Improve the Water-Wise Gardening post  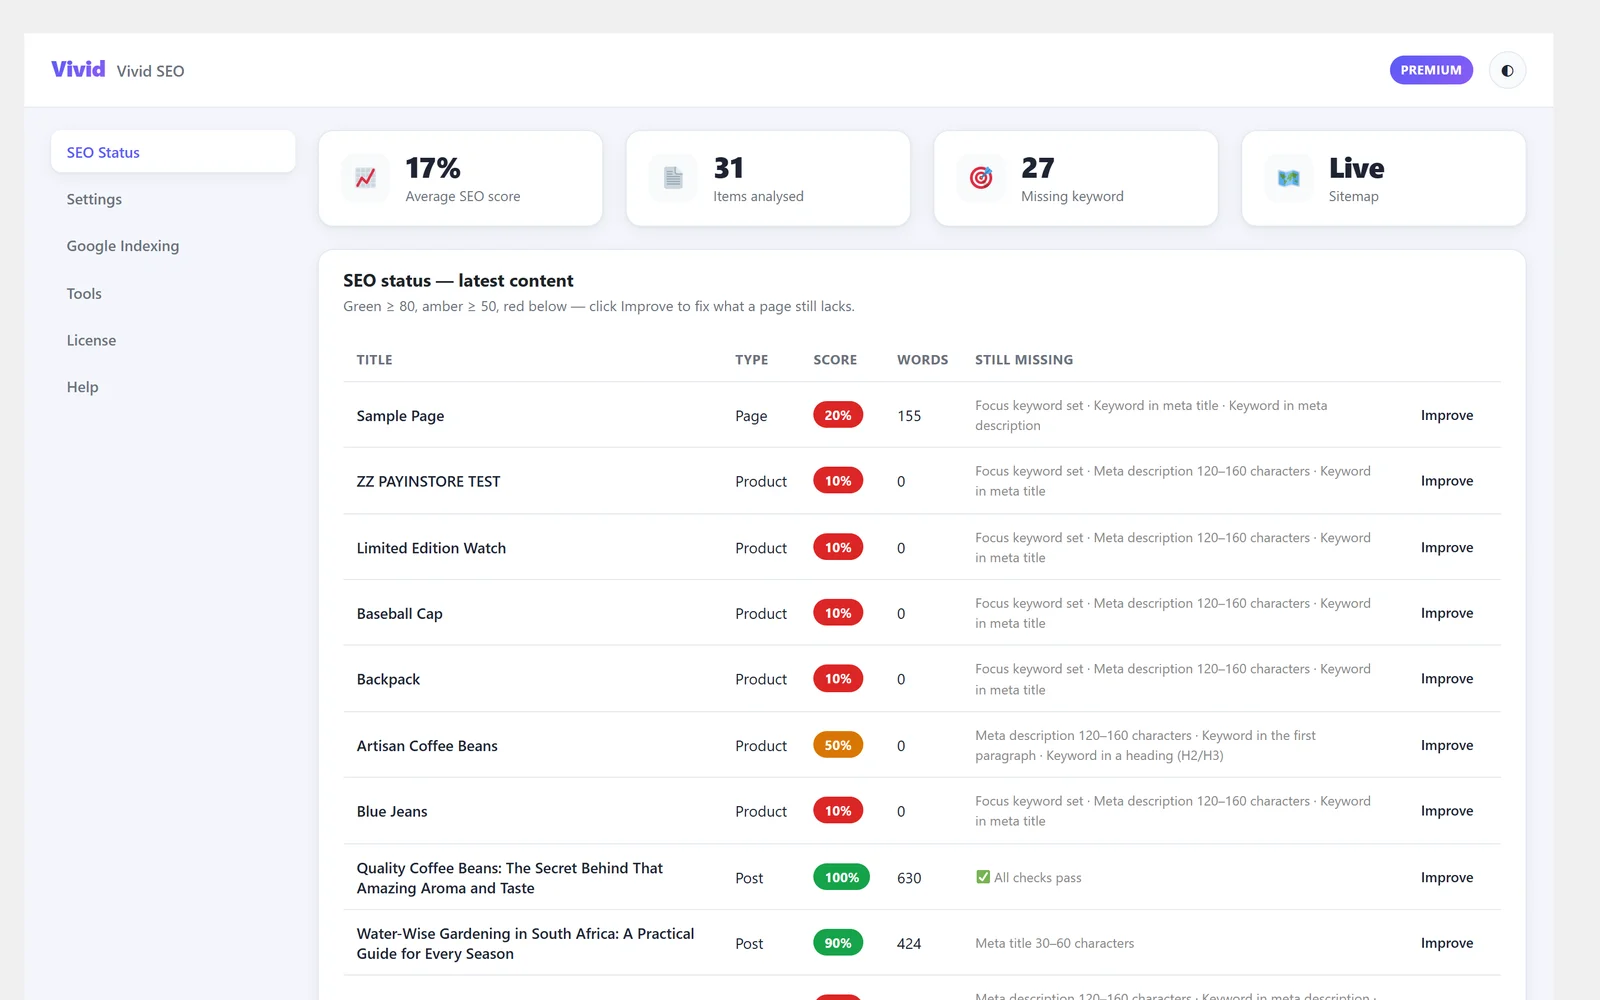click(x=1447, y=943)
